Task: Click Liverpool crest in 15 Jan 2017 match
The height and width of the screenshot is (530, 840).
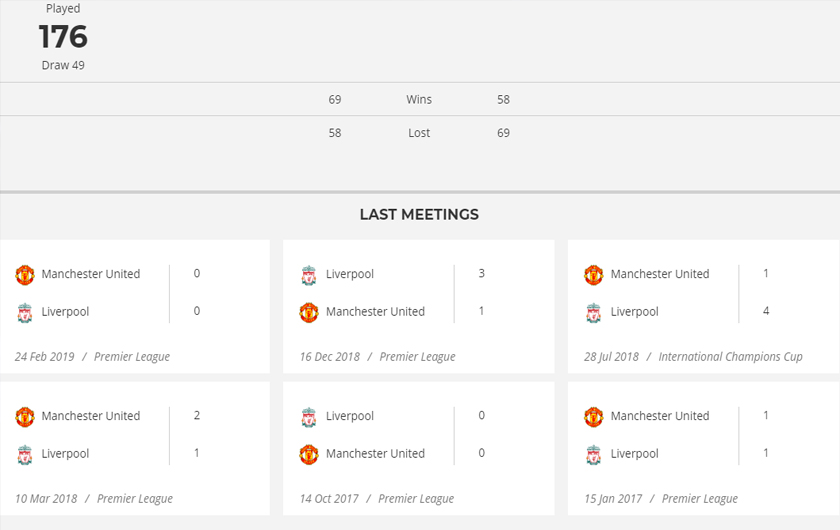Action: 594,455
